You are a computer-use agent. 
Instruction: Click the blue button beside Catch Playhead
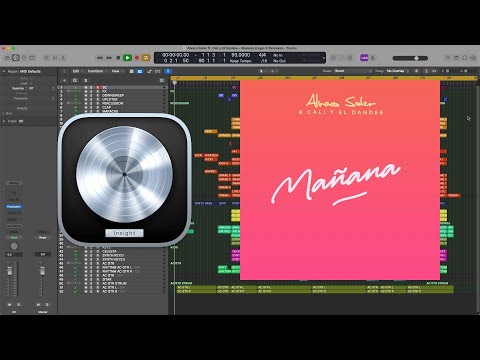[x=168, y=71]
